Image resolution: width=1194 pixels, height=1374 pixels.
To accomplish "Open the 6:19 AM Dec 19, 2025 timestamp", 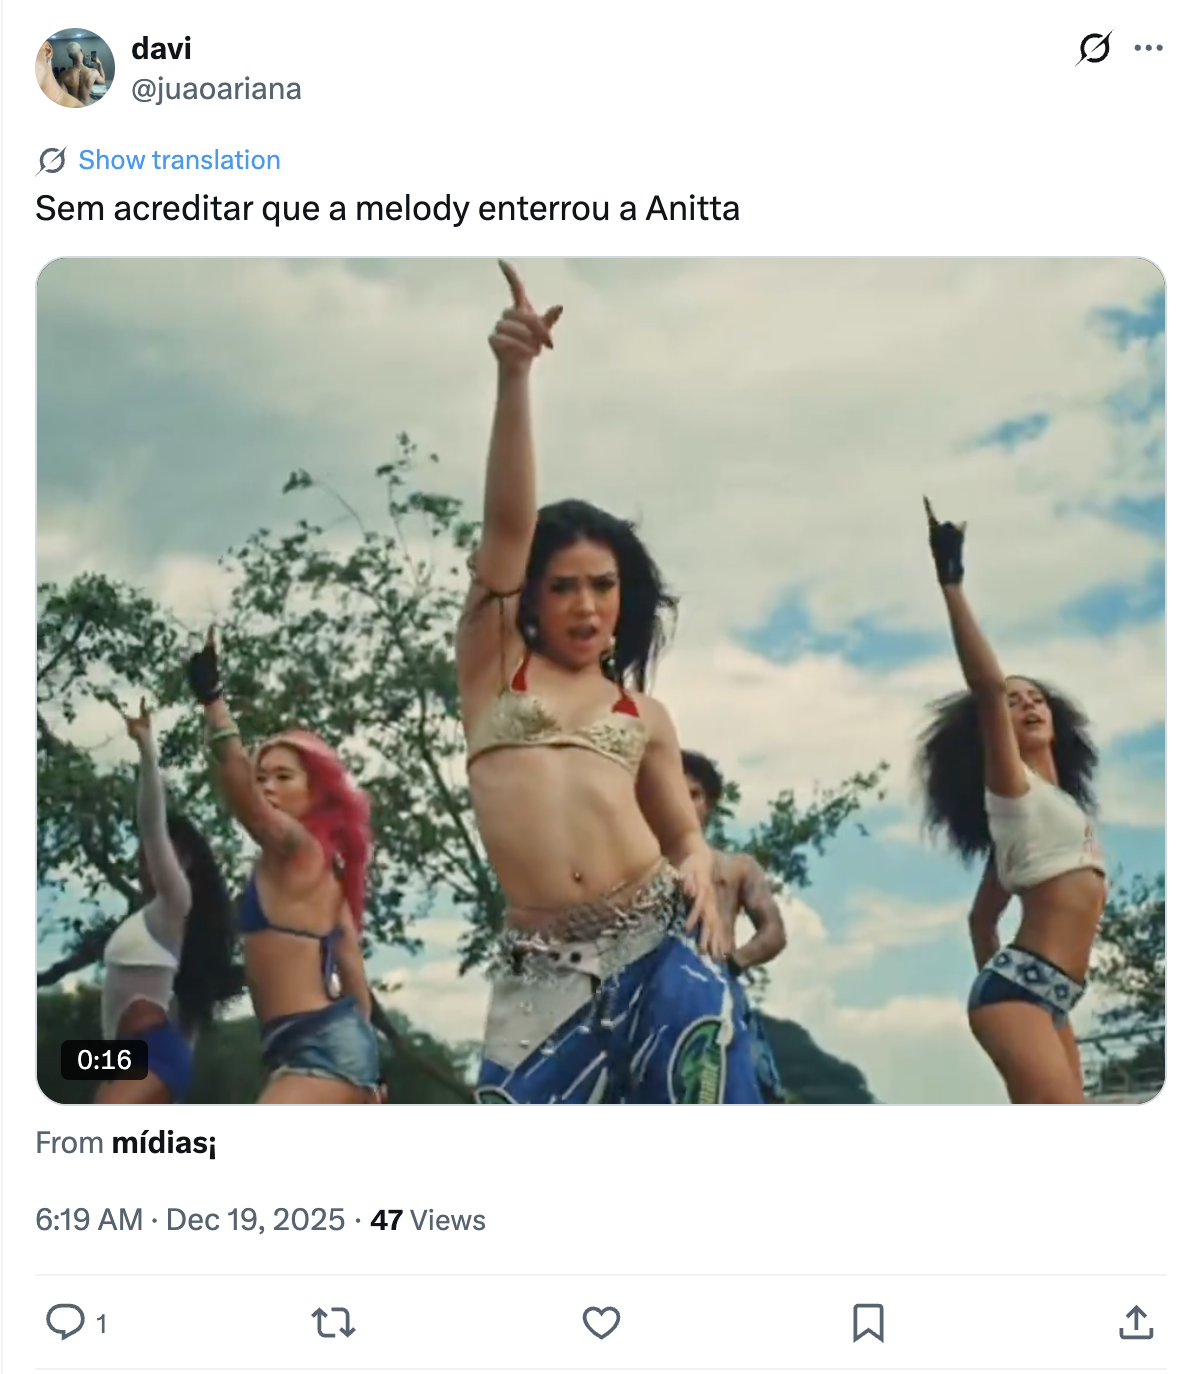I will [x=190, y=1220].
